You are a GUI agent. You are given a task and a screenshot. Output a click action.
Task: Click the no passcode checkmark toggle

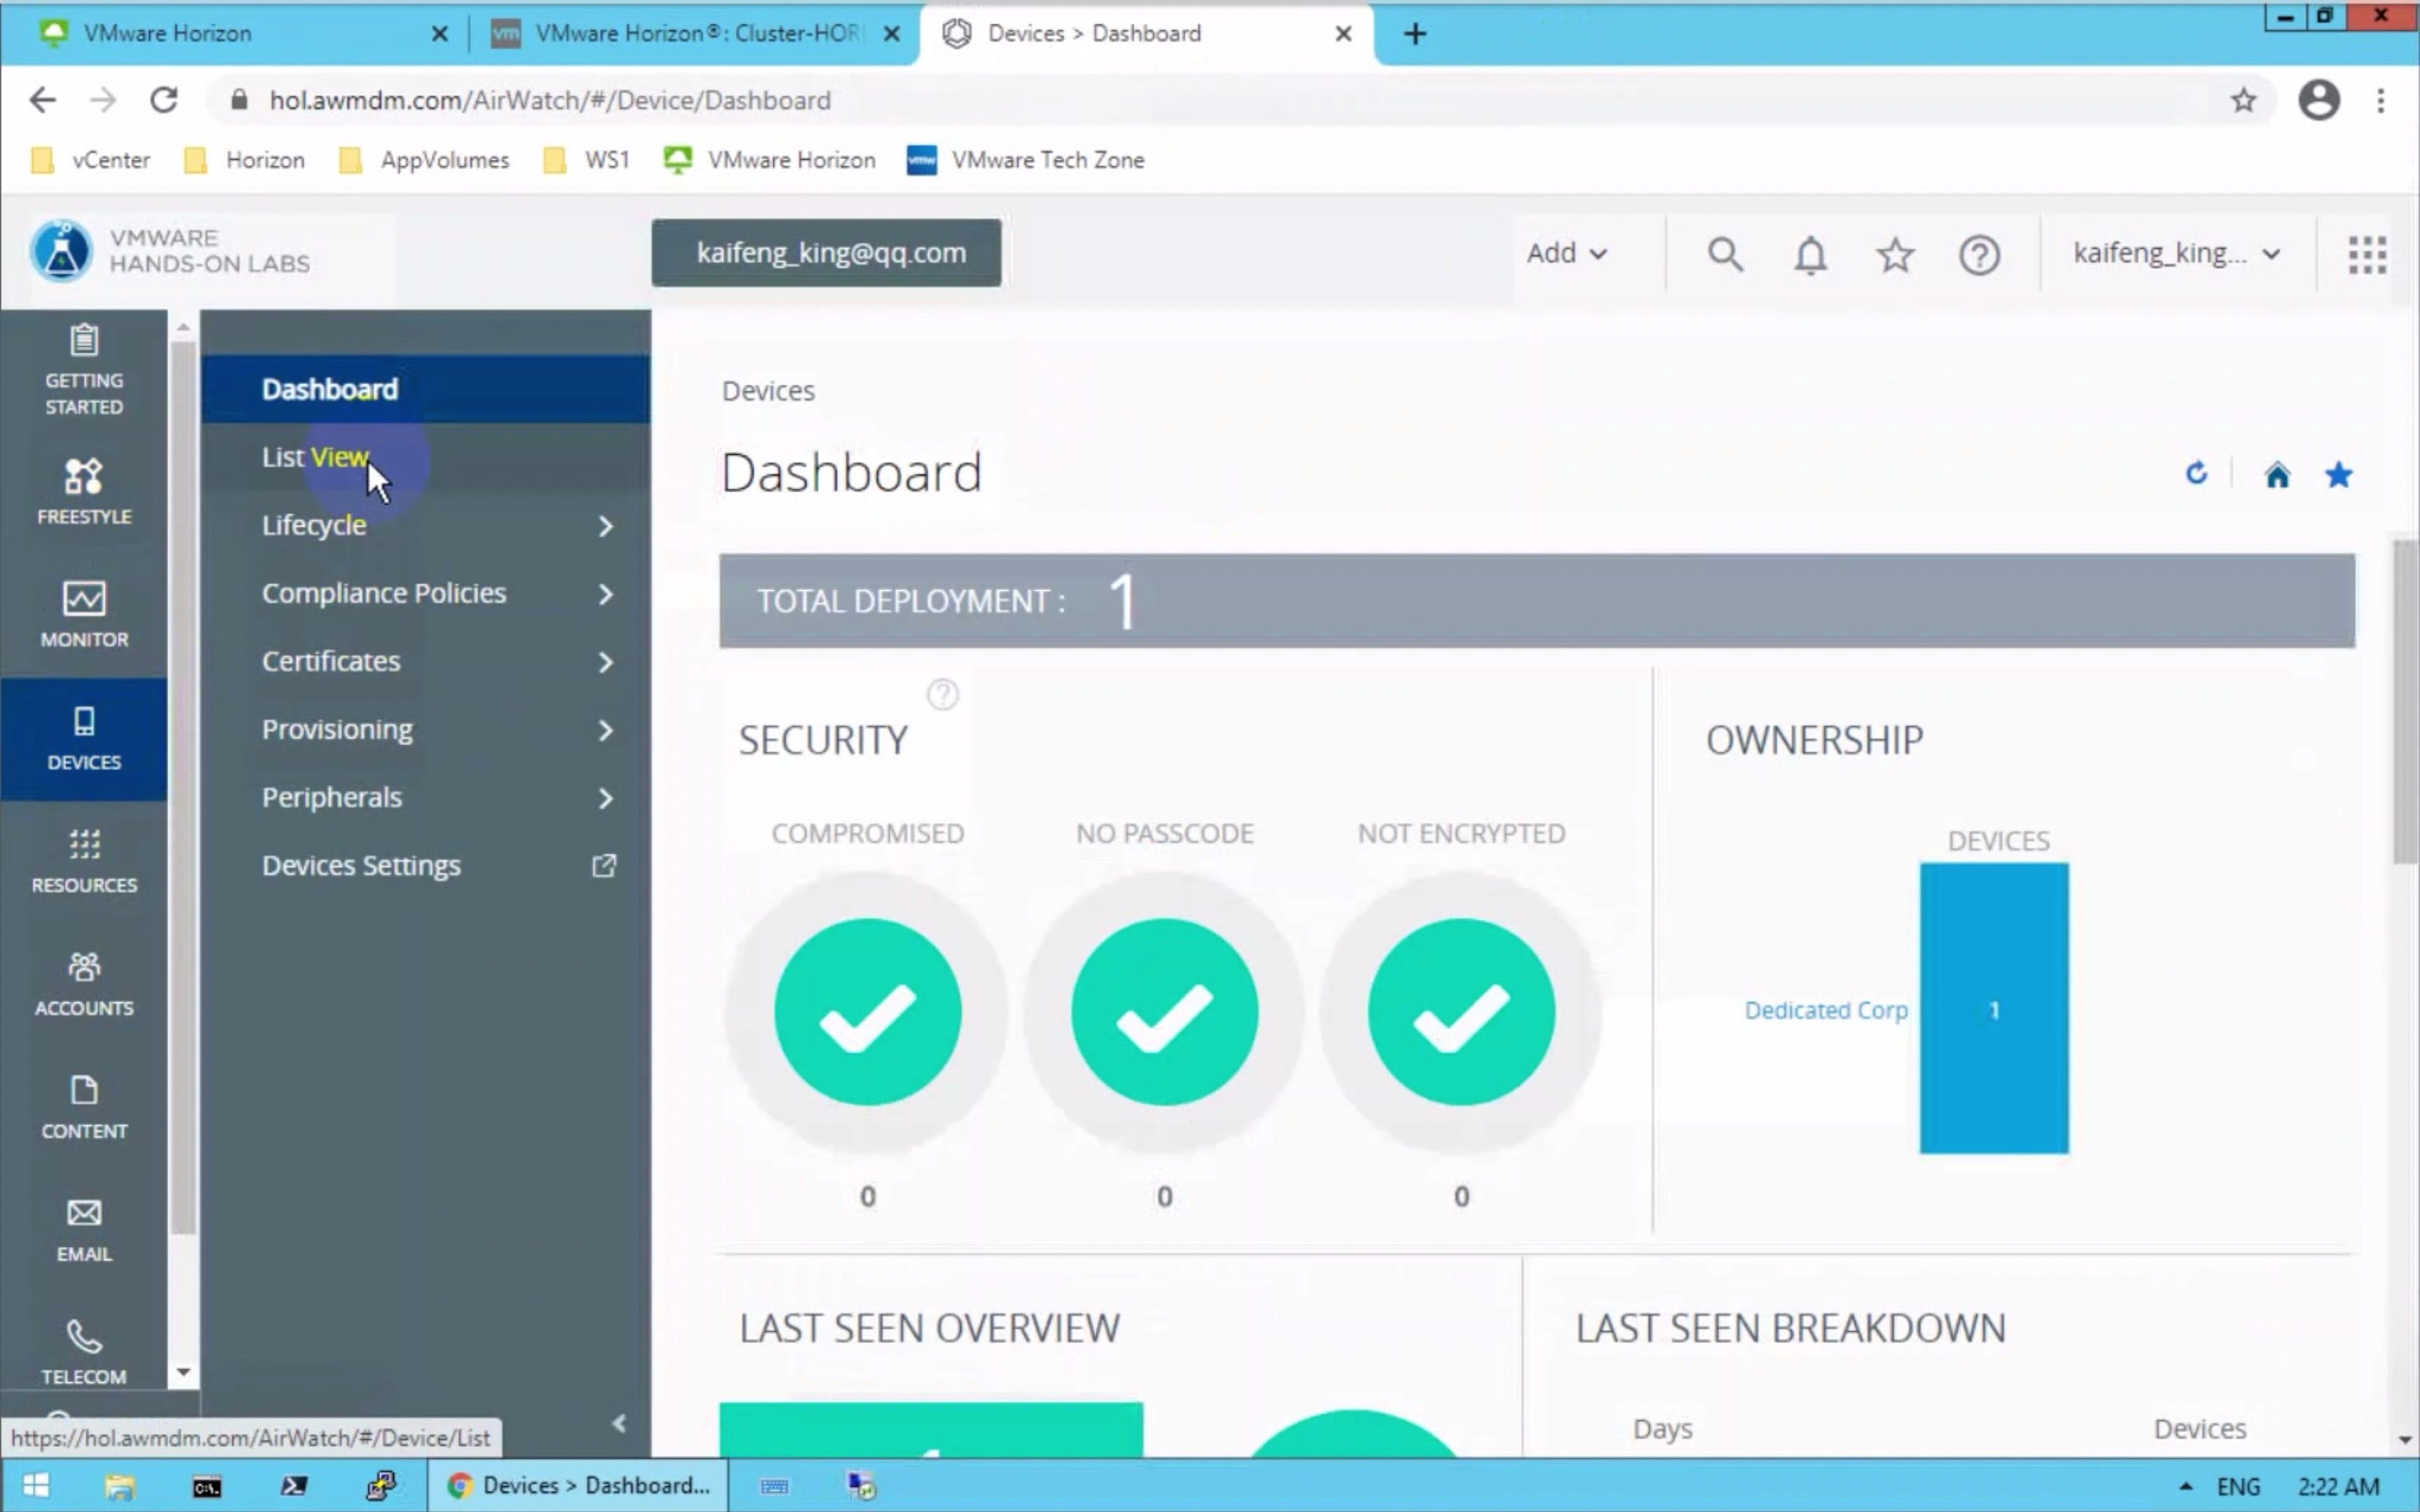1164,1010
